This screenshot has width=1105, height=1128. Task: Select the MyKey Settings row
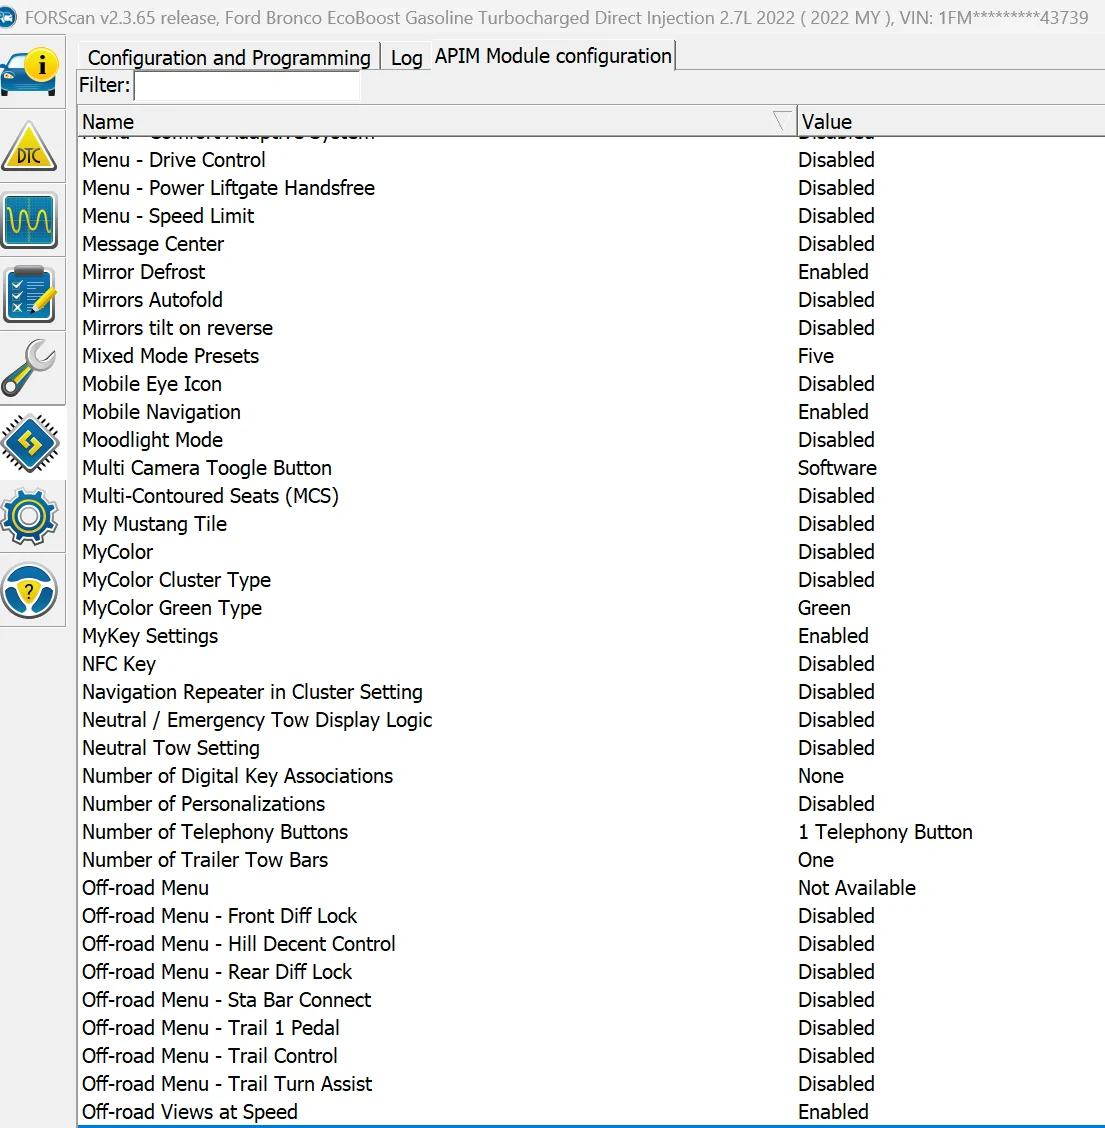pos(591,637)
